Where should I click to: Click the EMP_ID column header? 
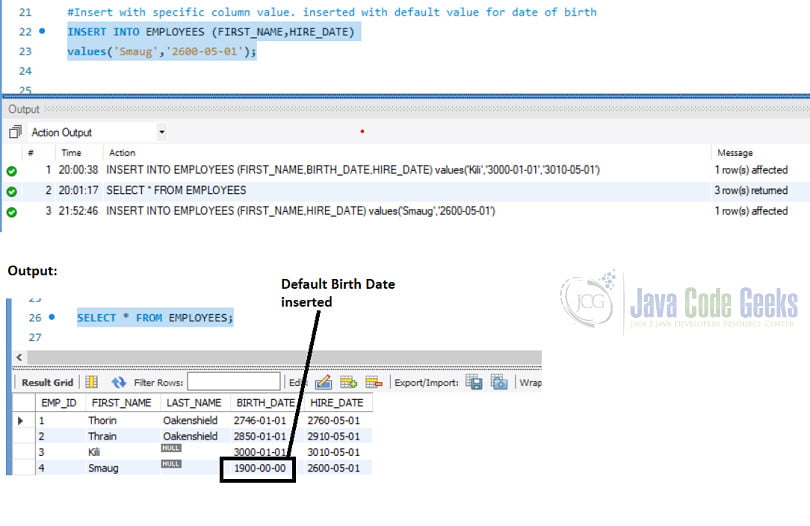pos(59,403)
